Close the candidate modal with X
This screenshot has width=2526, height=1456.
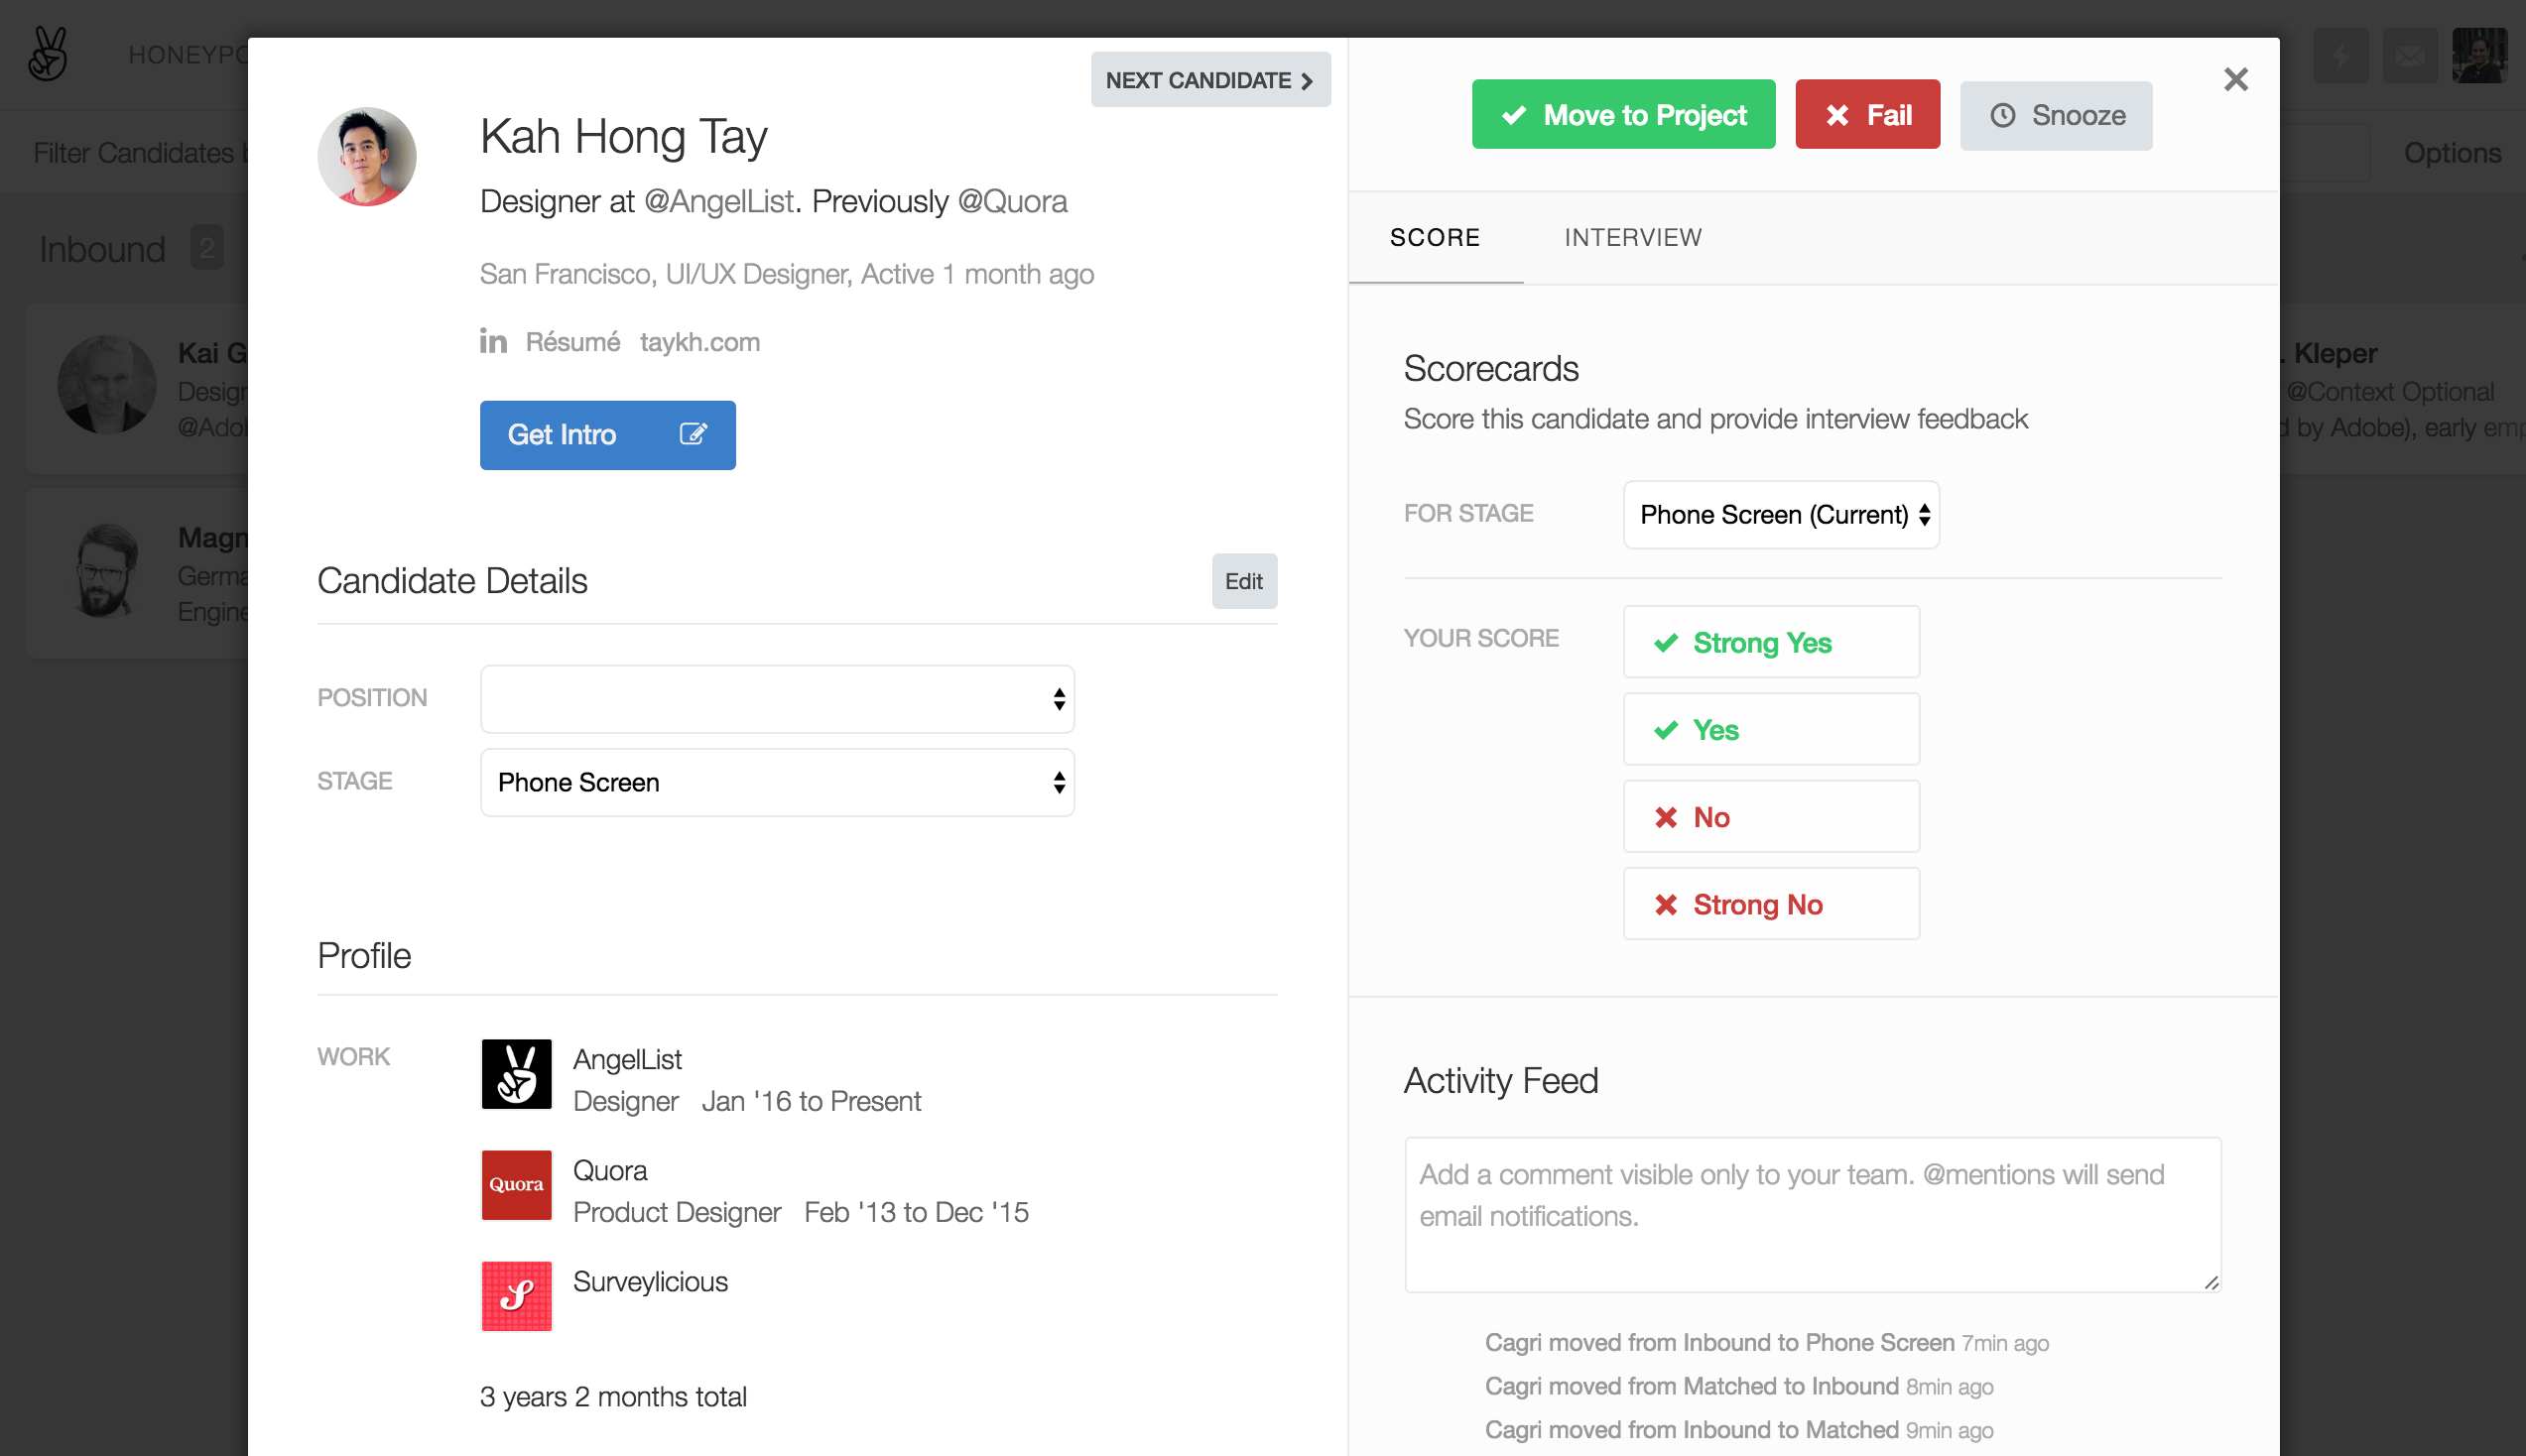2235,79
